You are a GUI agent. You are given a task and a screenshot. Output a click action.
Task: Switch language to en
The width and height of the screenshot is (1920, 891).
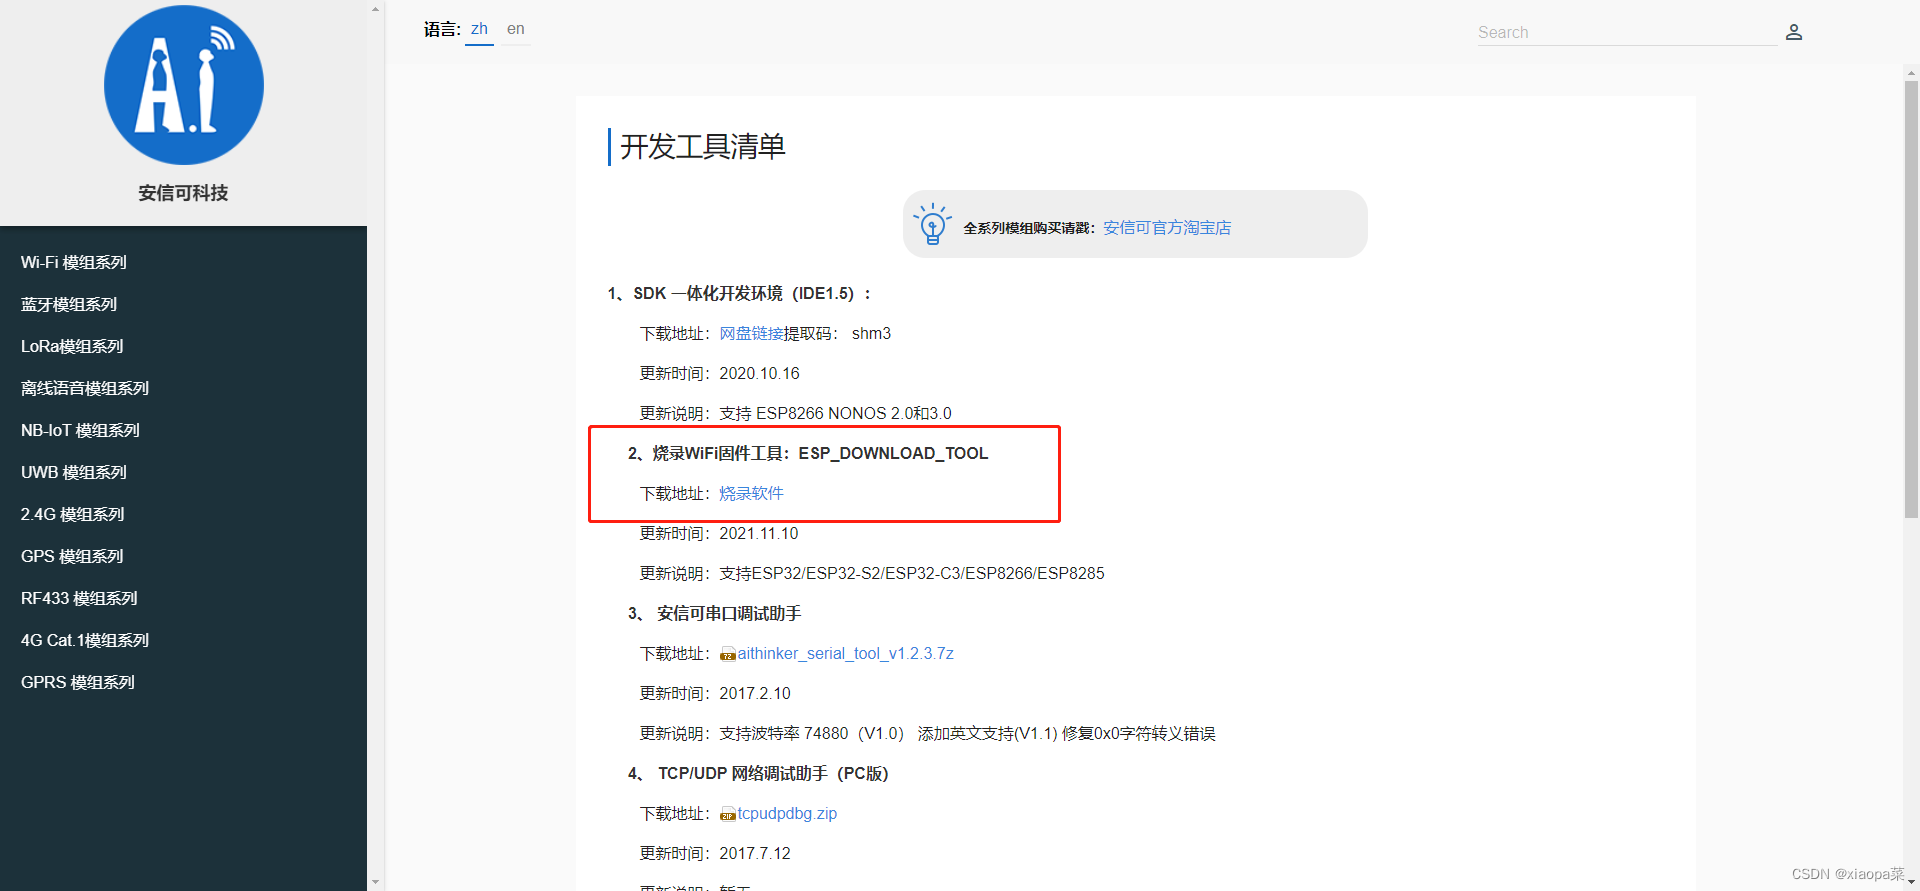[515, 29]
